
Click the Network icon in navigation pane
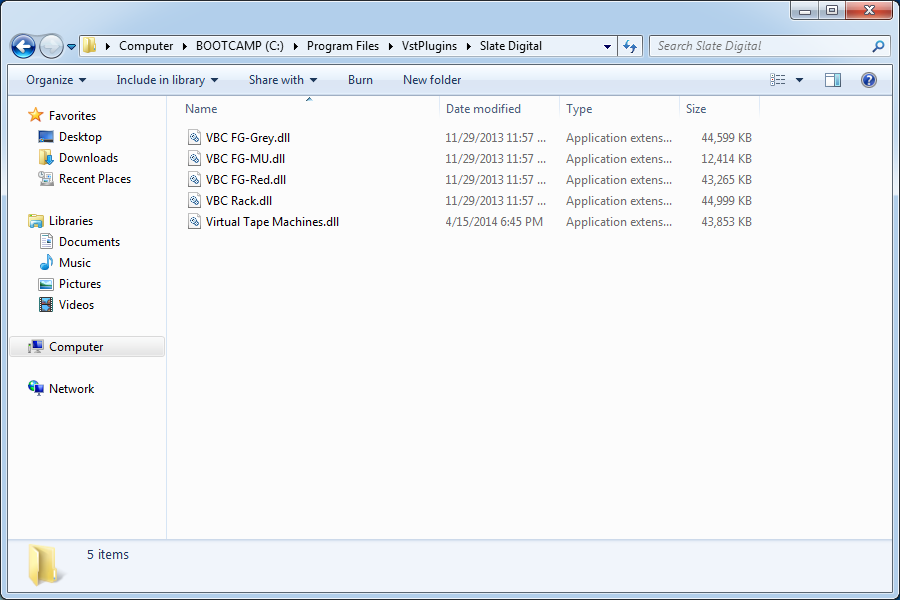click(36, 388)
